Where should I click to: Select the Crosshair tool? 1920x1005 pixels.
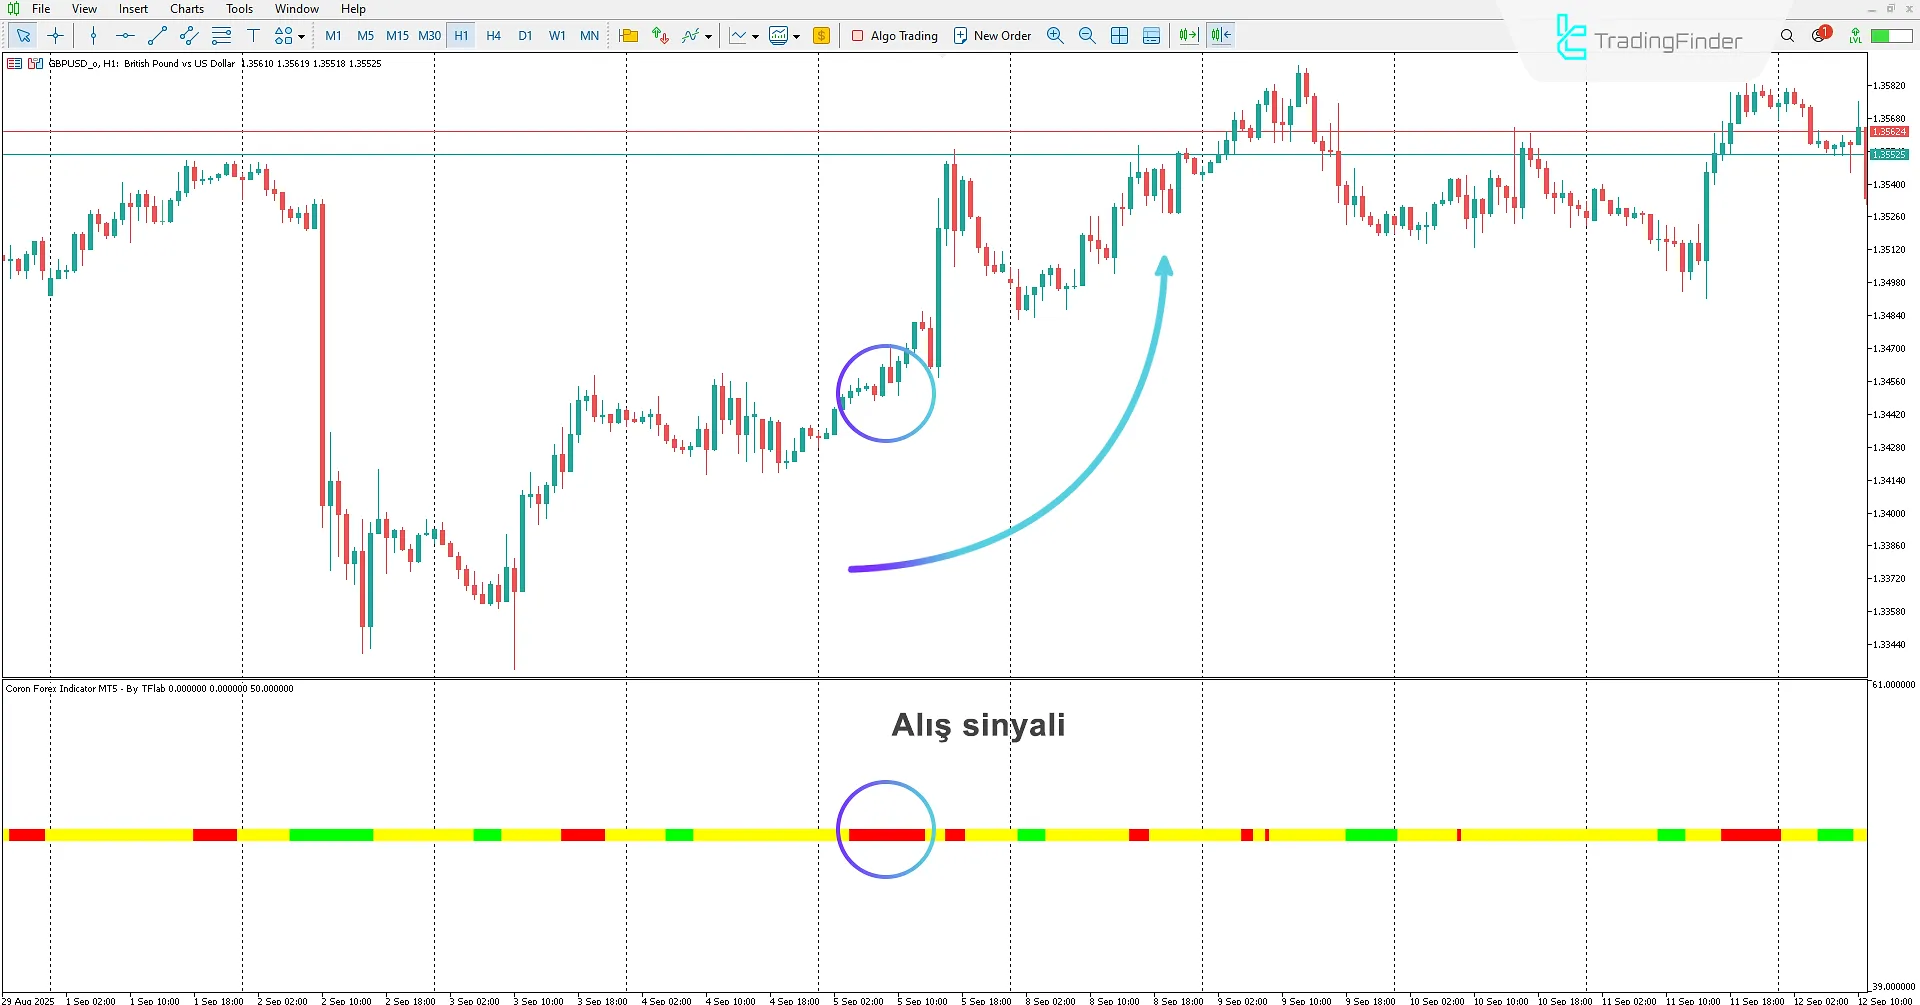point(56,35)
